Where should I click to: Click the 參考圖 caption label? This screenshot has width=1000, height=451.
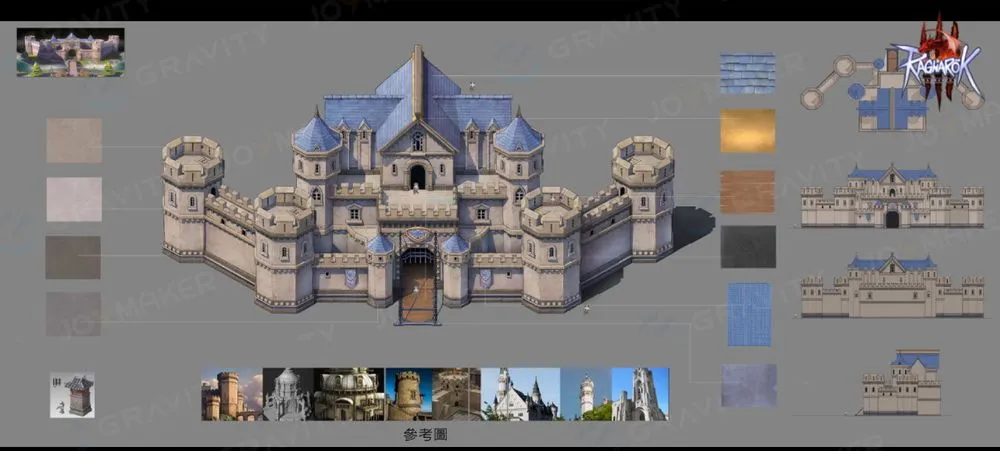pyautogui.click(x=423, y=435)
